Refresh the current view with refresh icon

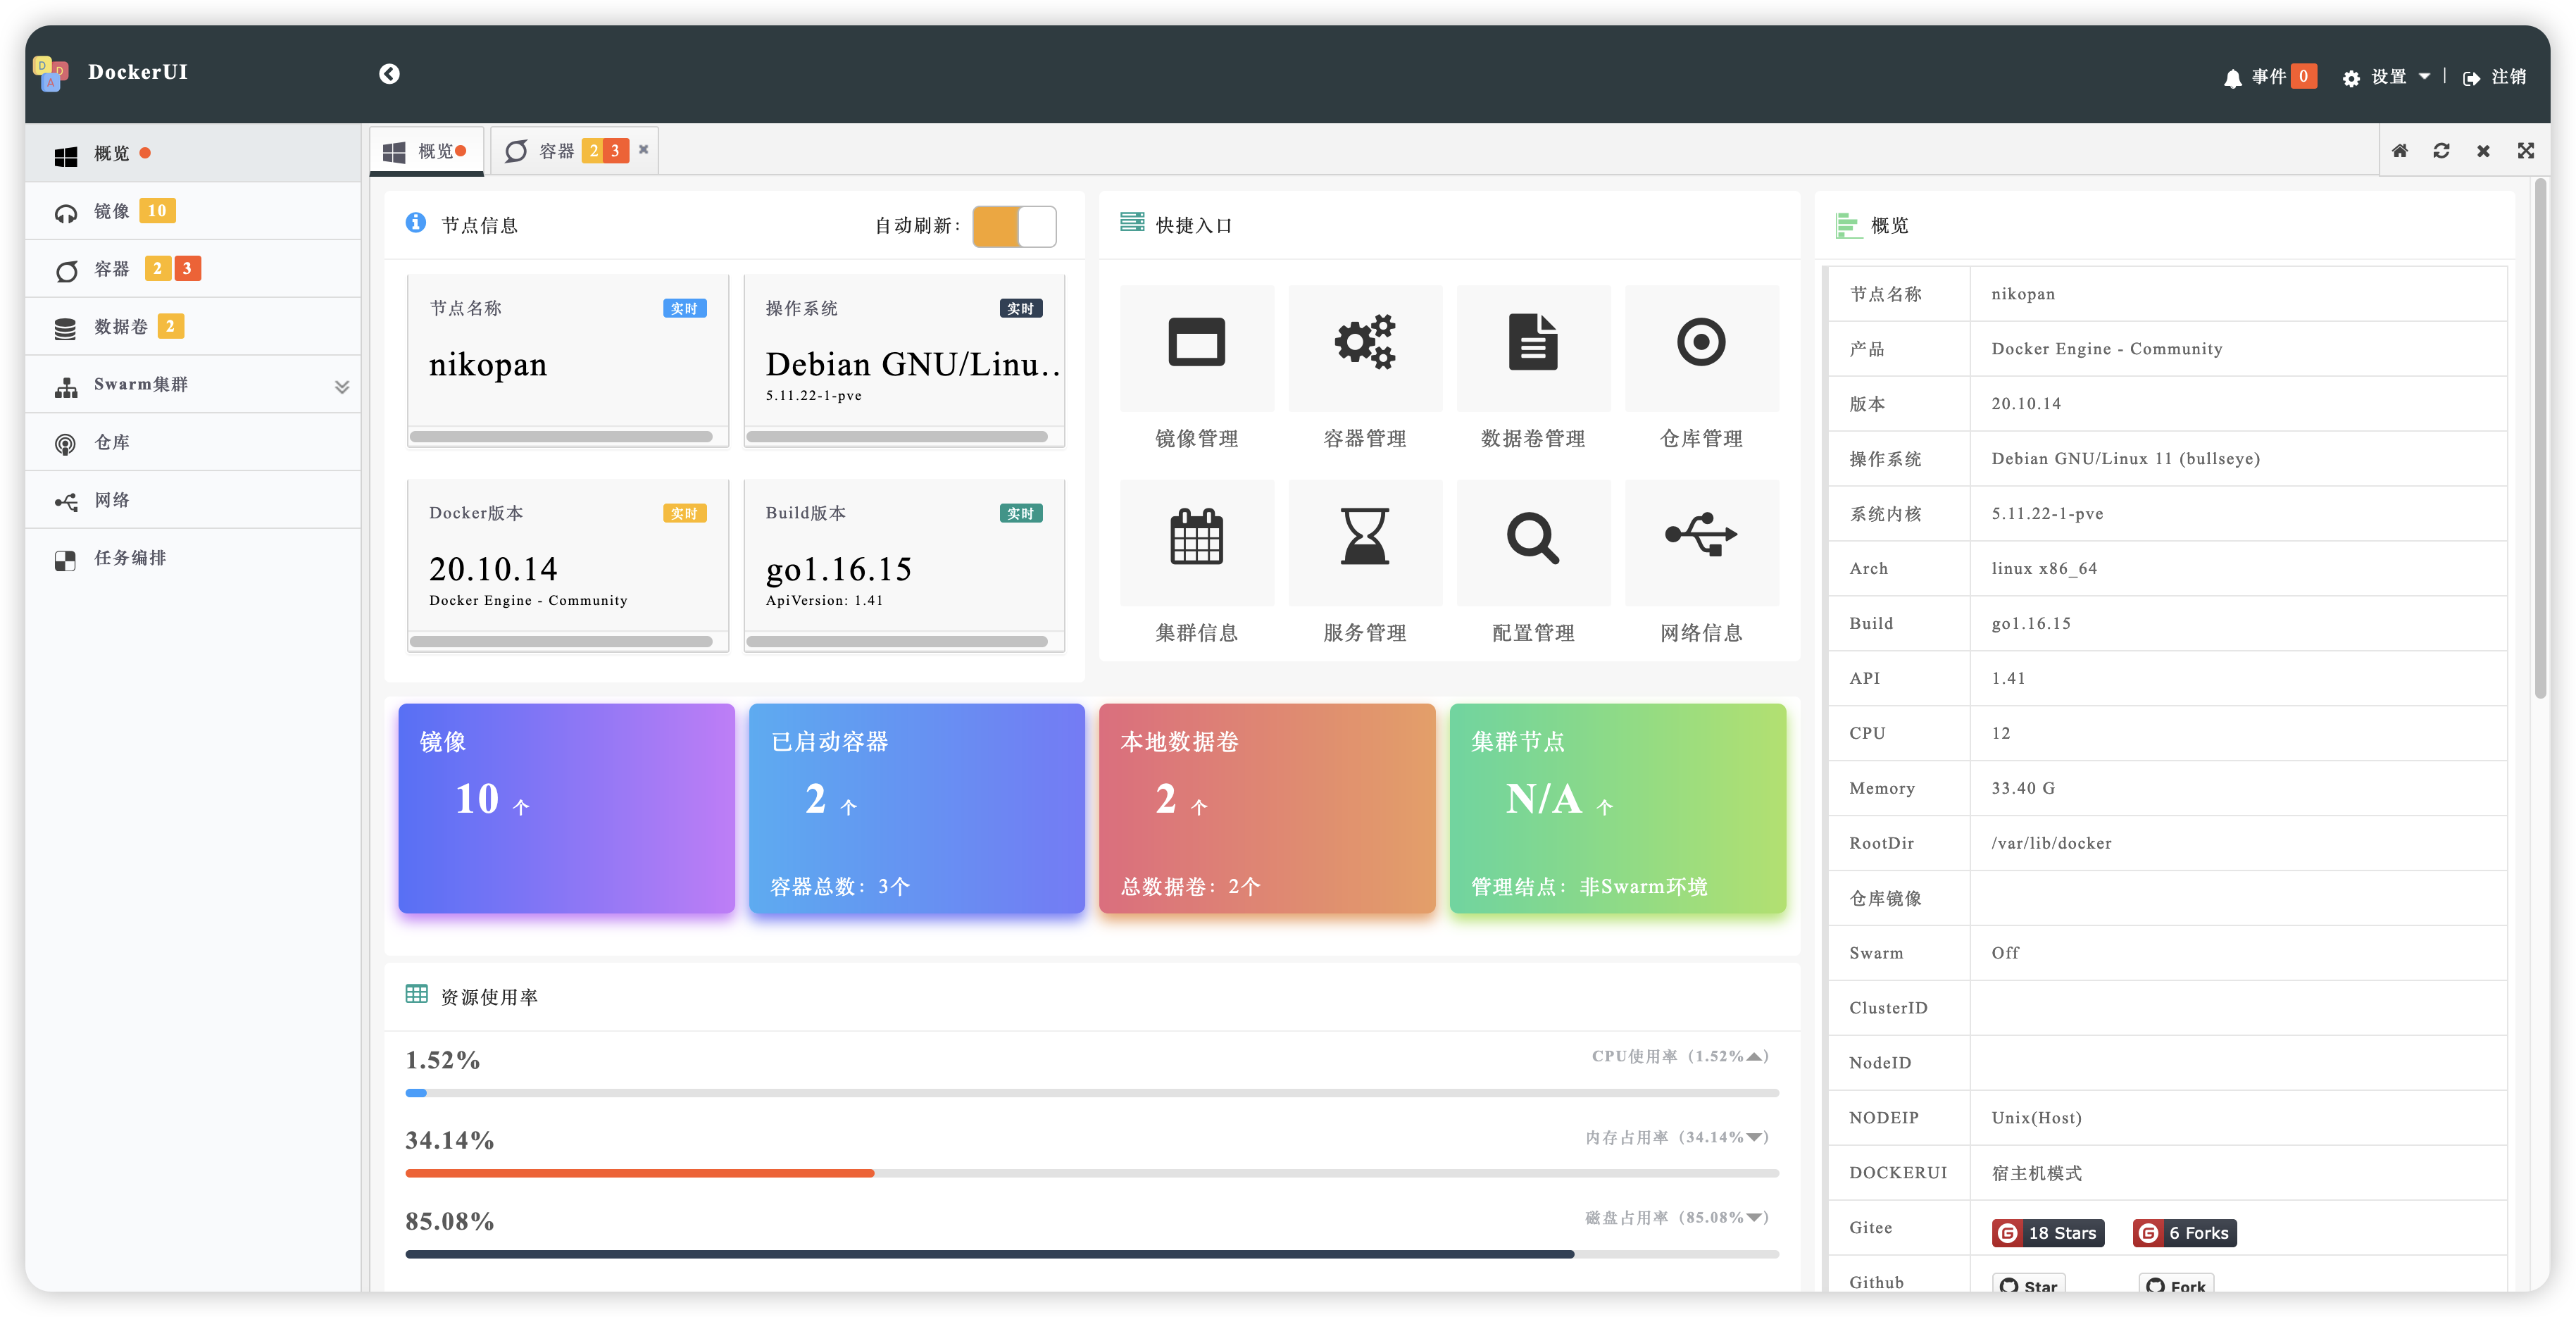click(x=2442, y=151)
